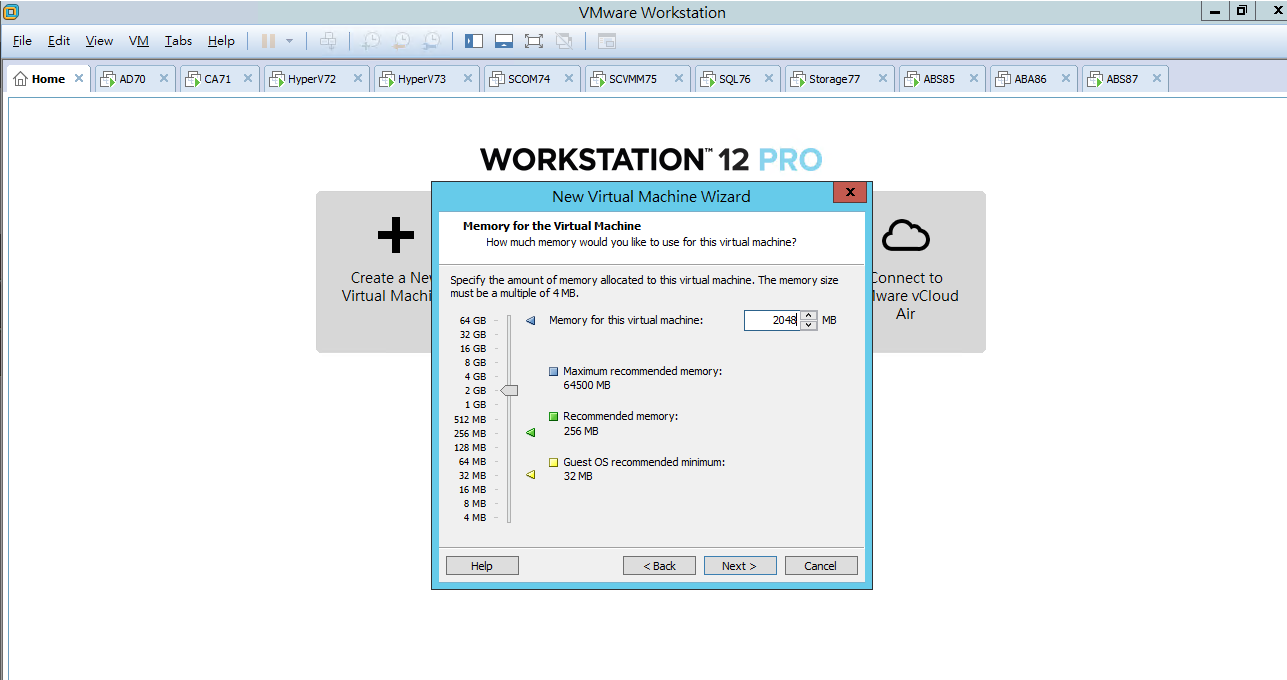This screenshot has height=680, width=1287.
Task: Click the 64500 MB maximum recommended value
Action: point(587,385)
